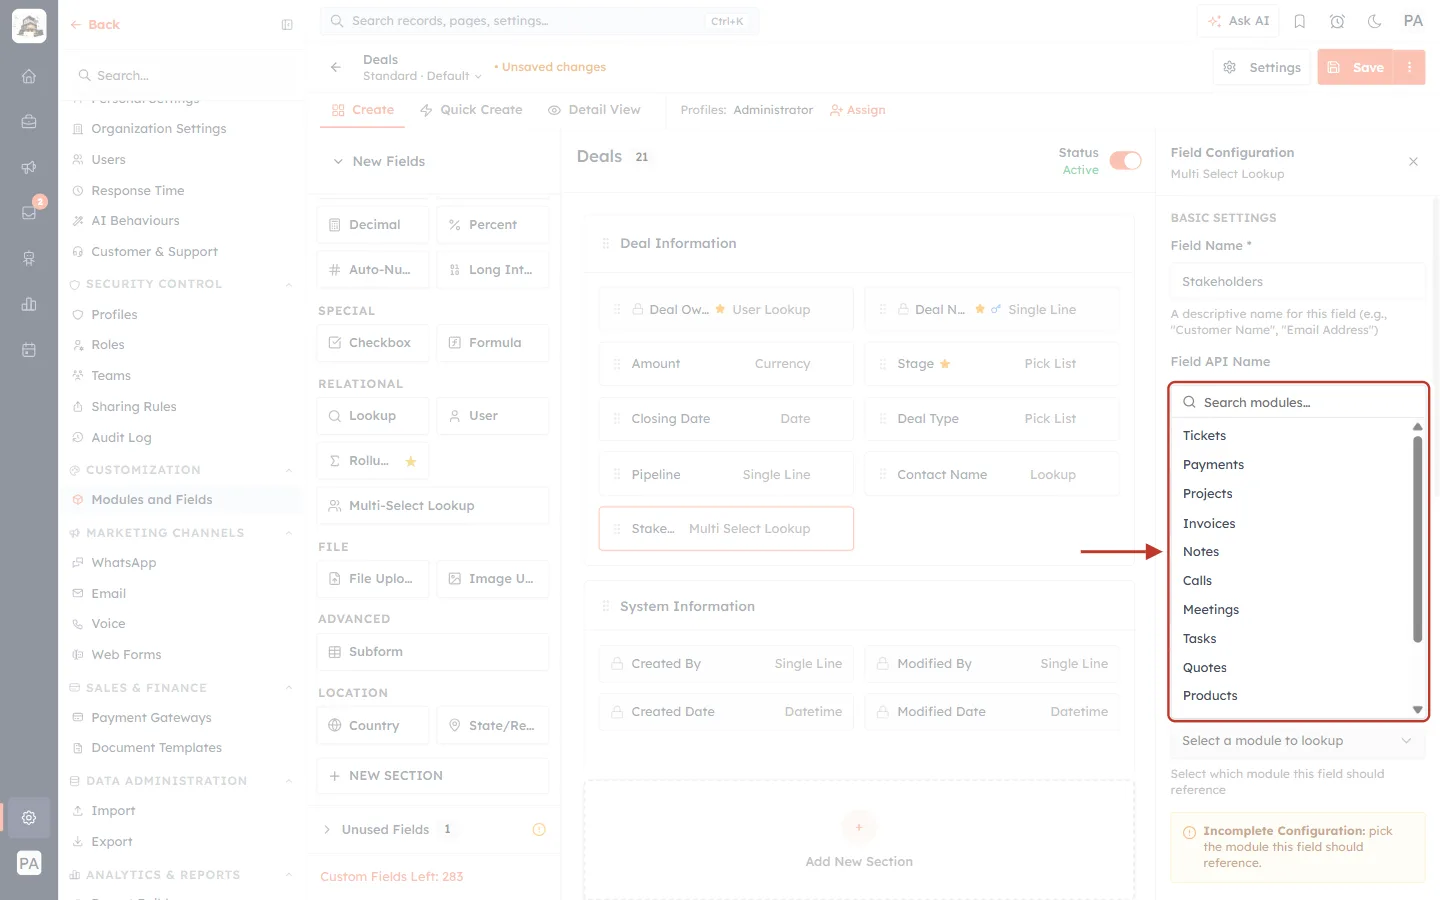Open the alarm clock reminders icon

click(x=1337, y=21)
